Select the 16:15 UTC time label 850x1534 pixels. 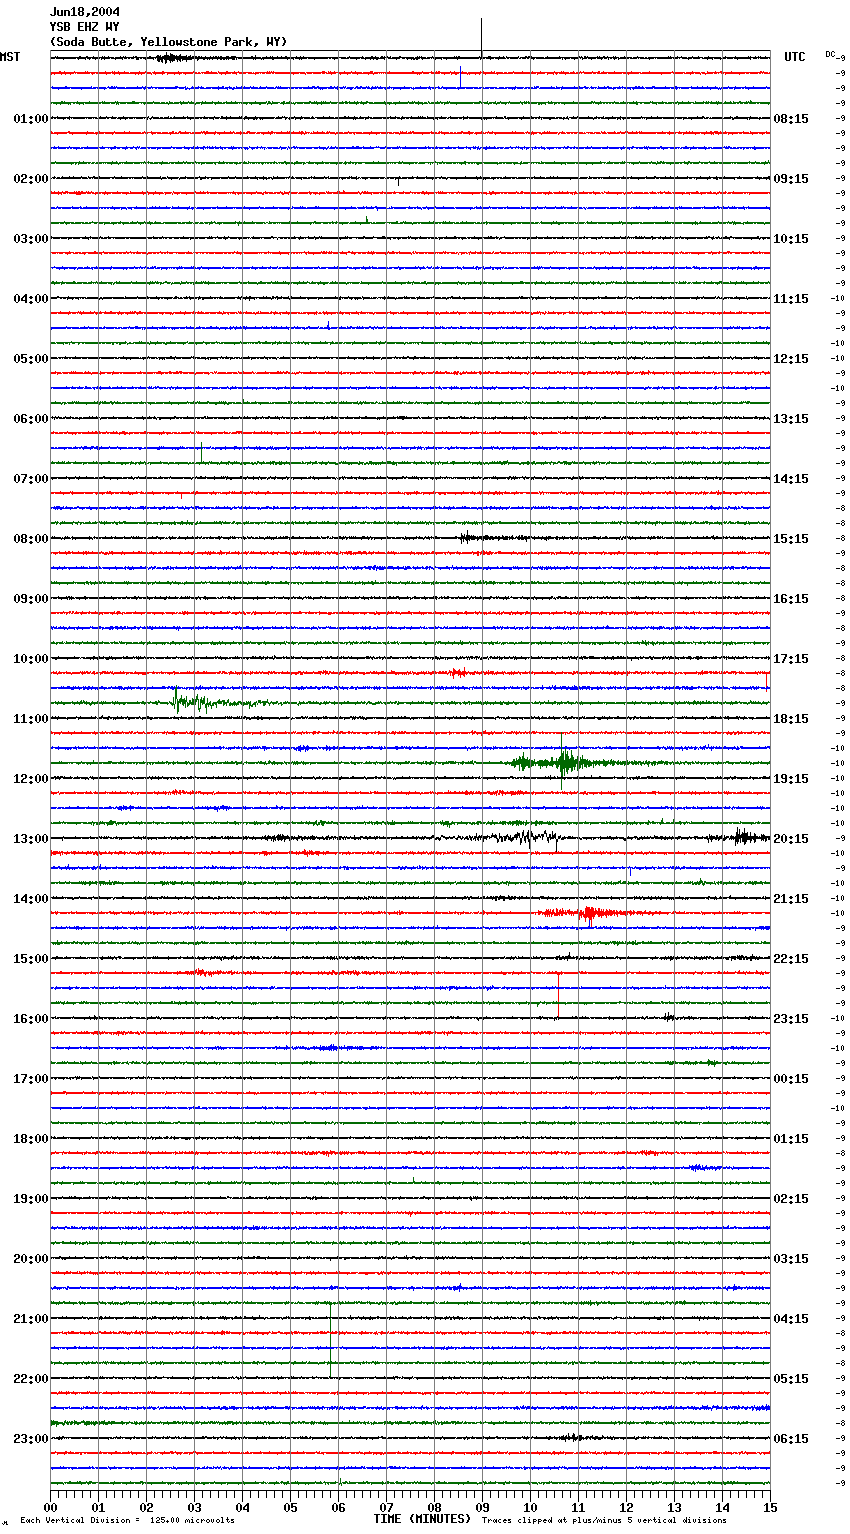click(791, 599)
